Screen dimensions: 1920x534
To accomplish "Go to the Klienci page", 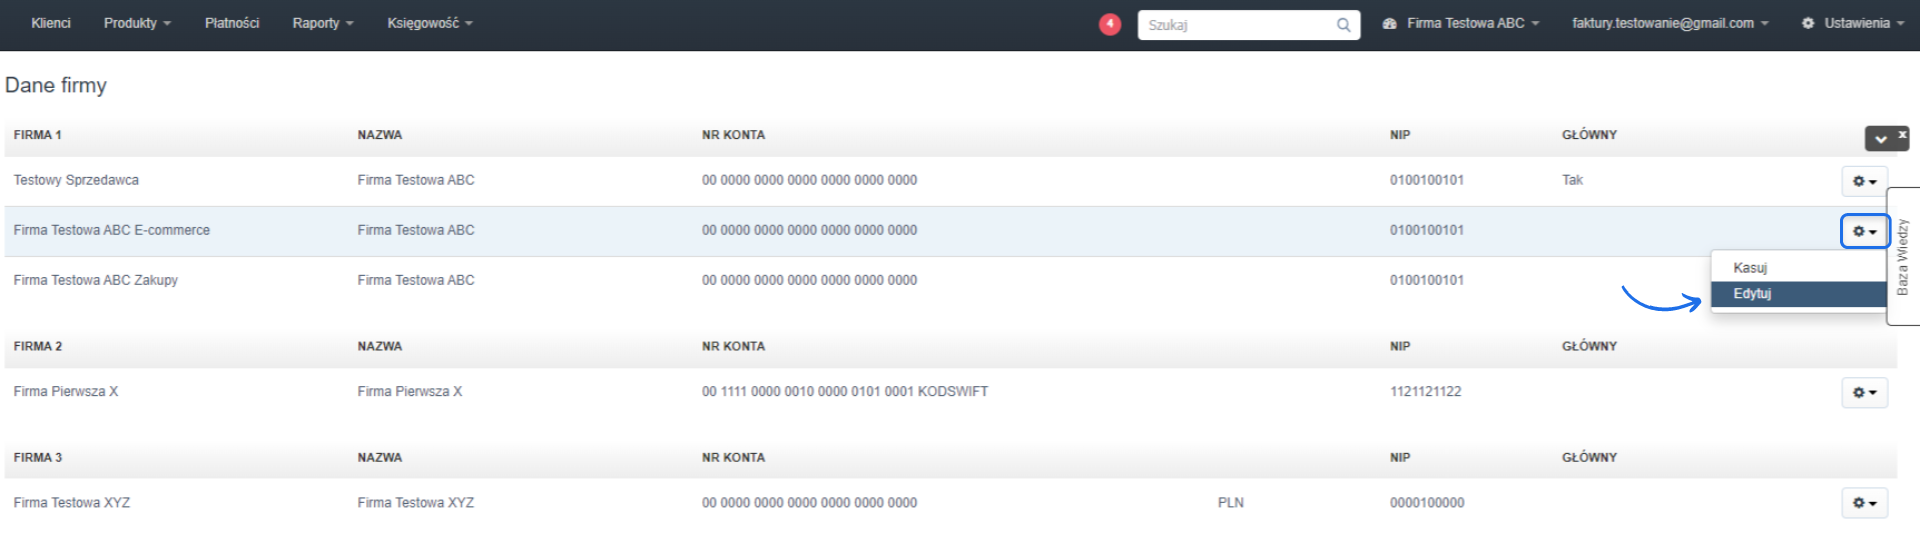I will point(51,23).
